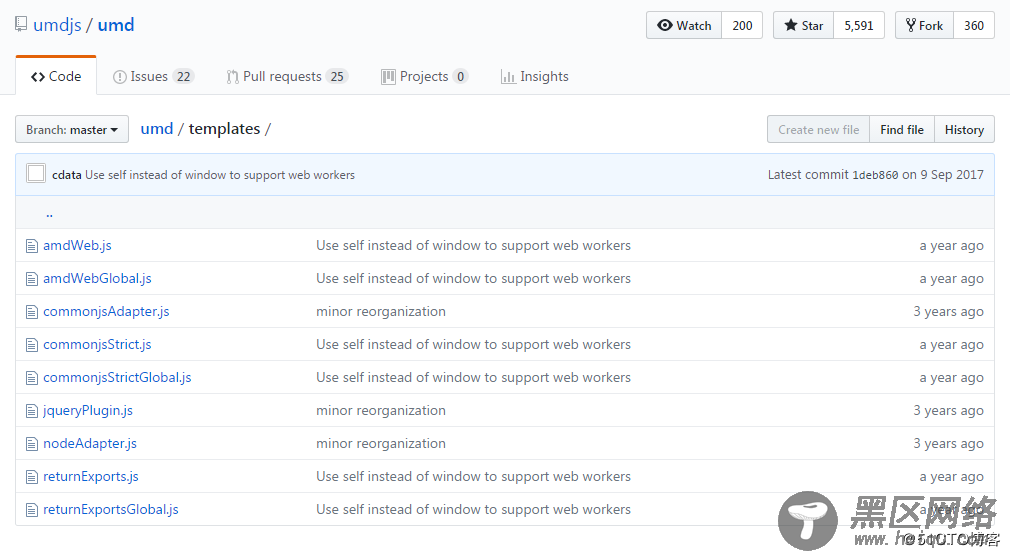
Task: Watch the repository
Action: pos(684,25)
